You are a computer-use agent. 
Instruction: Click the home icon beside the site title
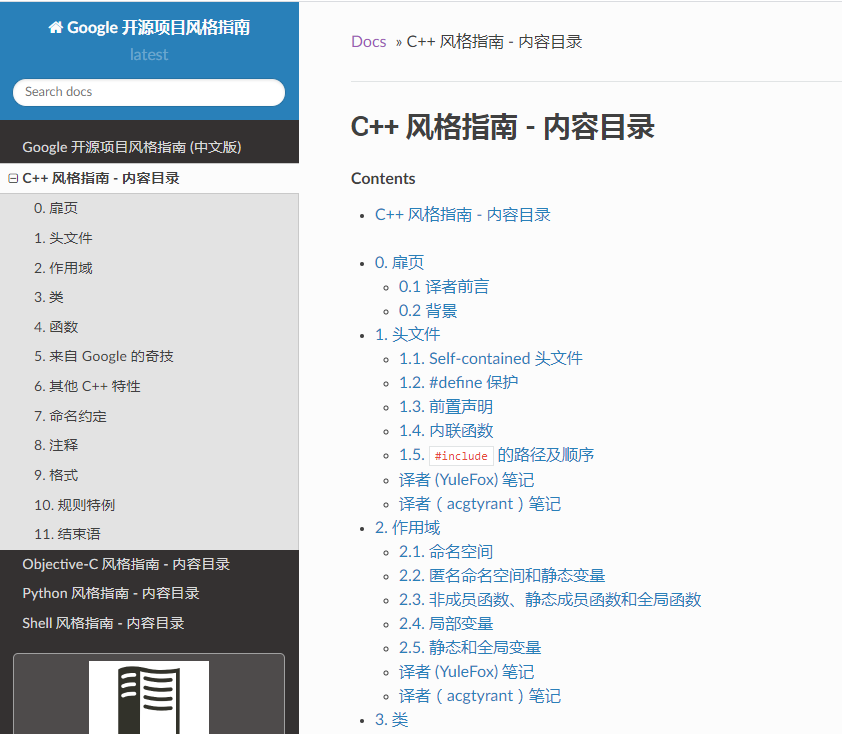pos(56,27)
